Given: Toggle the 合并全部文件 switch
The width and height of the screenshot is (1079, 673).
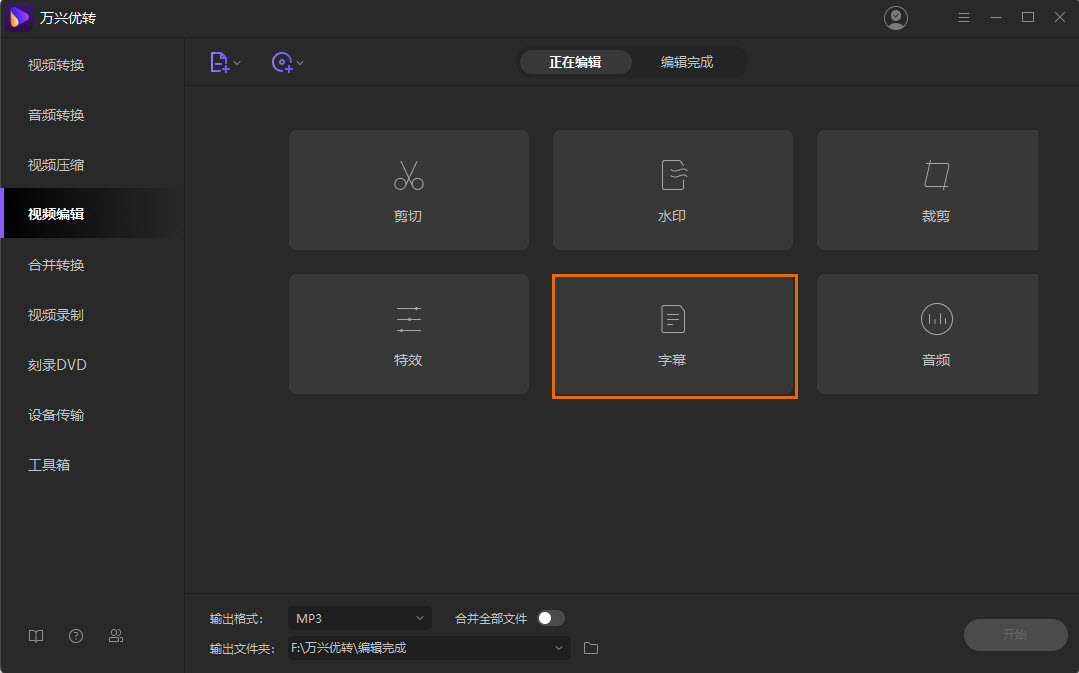Looking at the screenshot, I should tap(551, 618).
